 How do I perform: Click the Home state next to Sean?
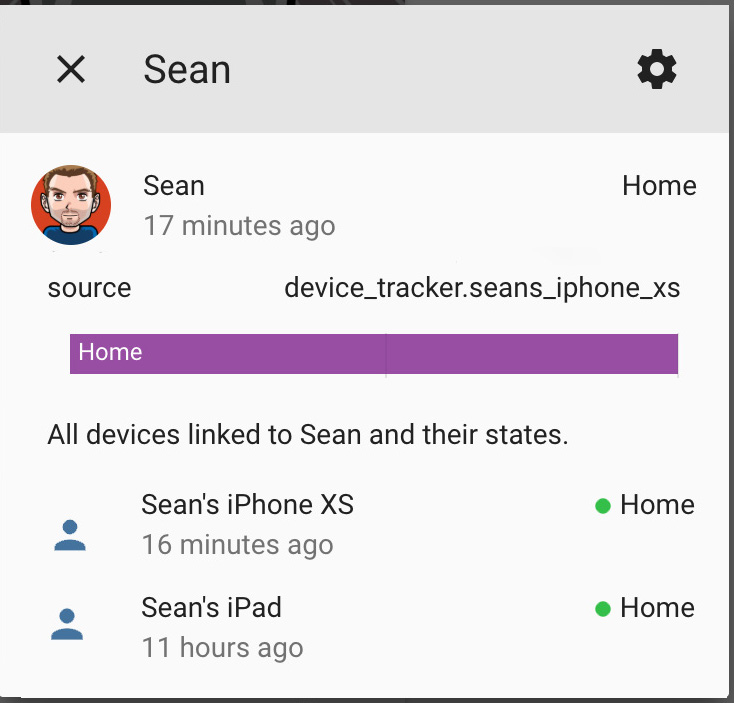pos(659,186)
